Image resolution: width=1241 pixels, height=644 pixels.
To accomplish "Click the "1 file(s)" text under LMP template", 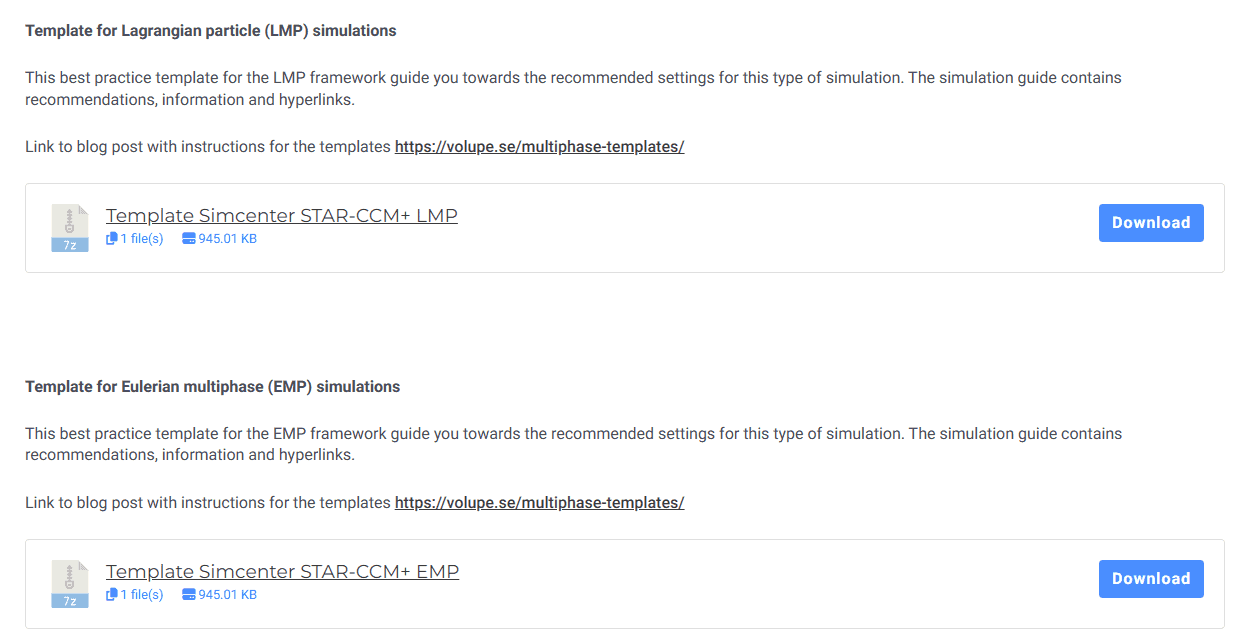I will (142, 239).
